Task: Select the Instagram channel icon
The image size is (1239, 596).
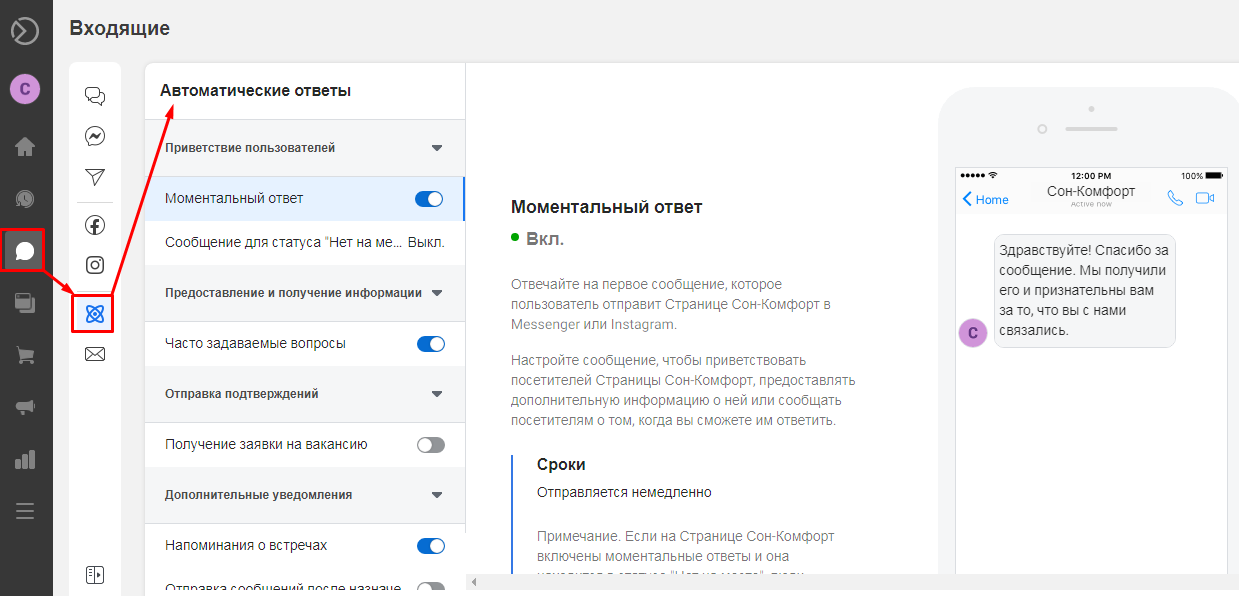Action: (x=94, y=264)
